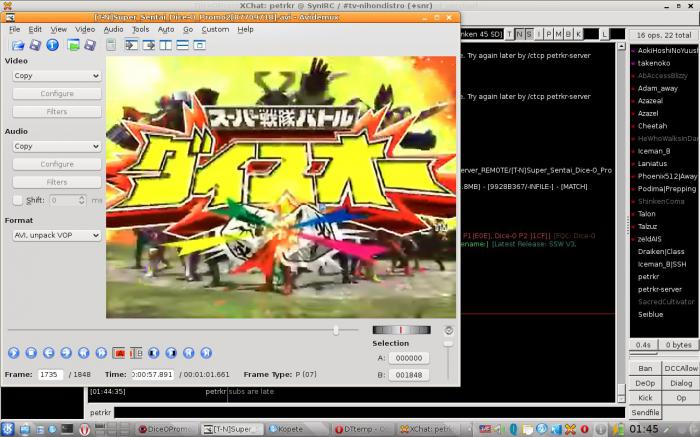Click the Save project floppy icon
Image resolution: width=700 pixels, height=437 pixels.
coord(90,45)
